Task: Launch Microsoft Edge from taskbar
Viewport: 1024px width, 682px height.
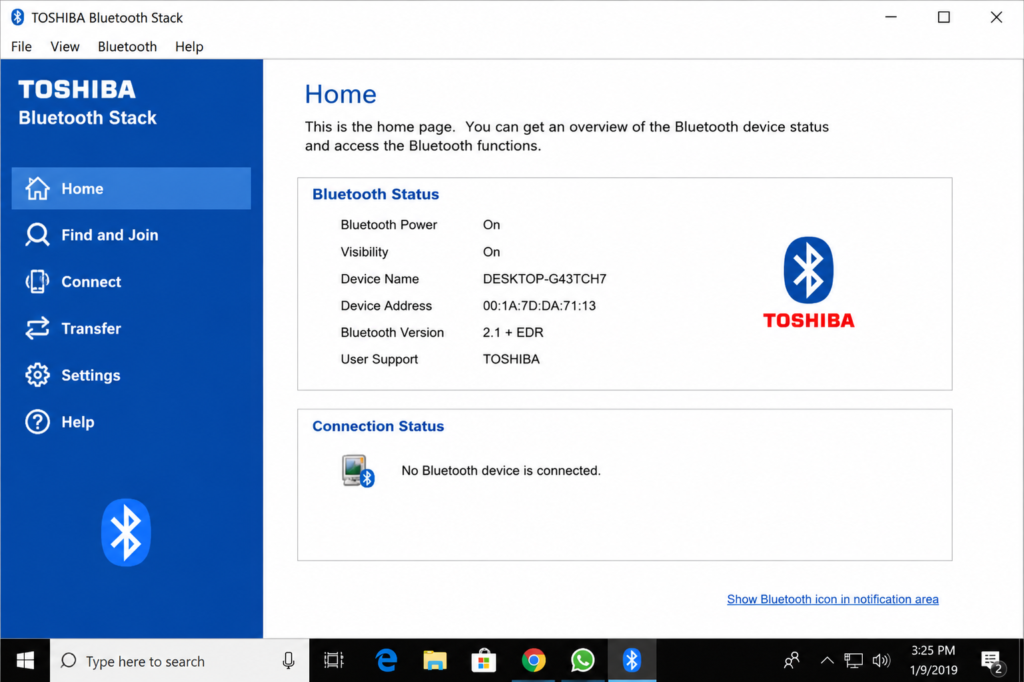Action: [387, 660]
